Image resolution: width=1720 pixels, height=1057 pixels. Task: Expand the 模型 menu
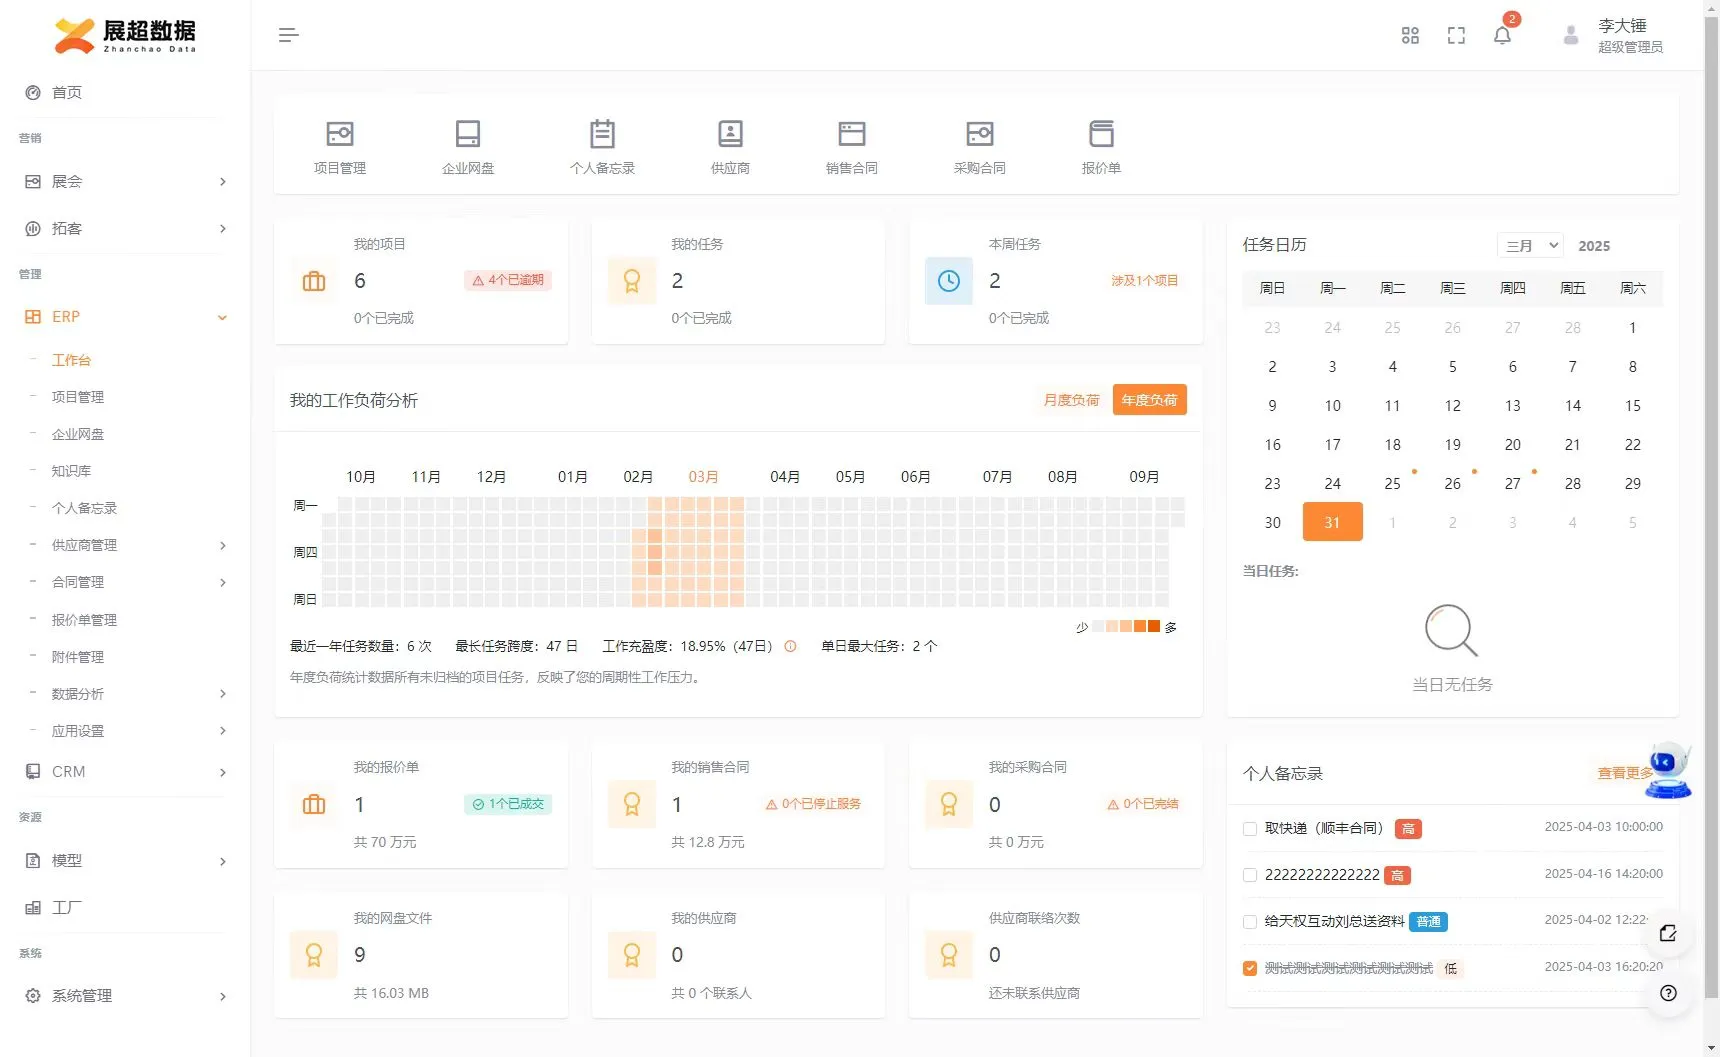coord(125,861)
